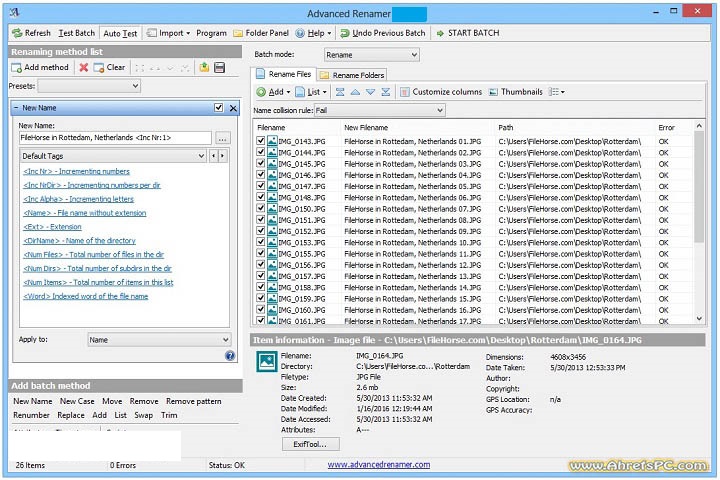Close the New Name method with X
This screenshot has height=480, width=720.
pyautogui.click(x=233, y=108)
